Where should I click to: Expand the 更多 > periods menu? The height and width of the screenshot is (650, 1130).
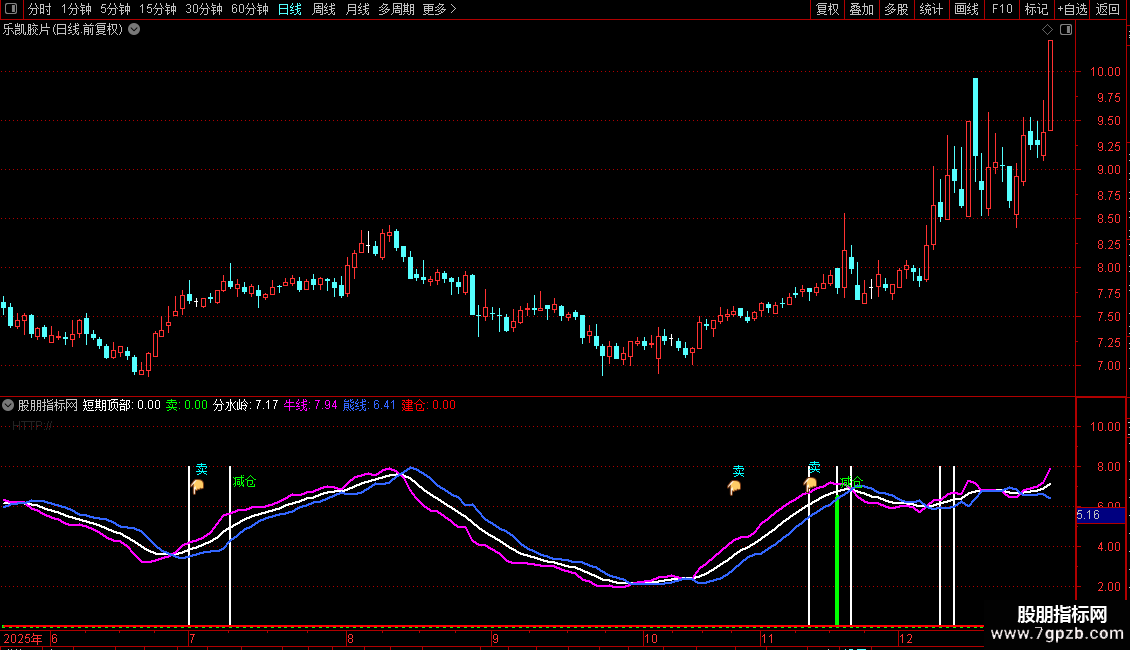pos(440,9)
